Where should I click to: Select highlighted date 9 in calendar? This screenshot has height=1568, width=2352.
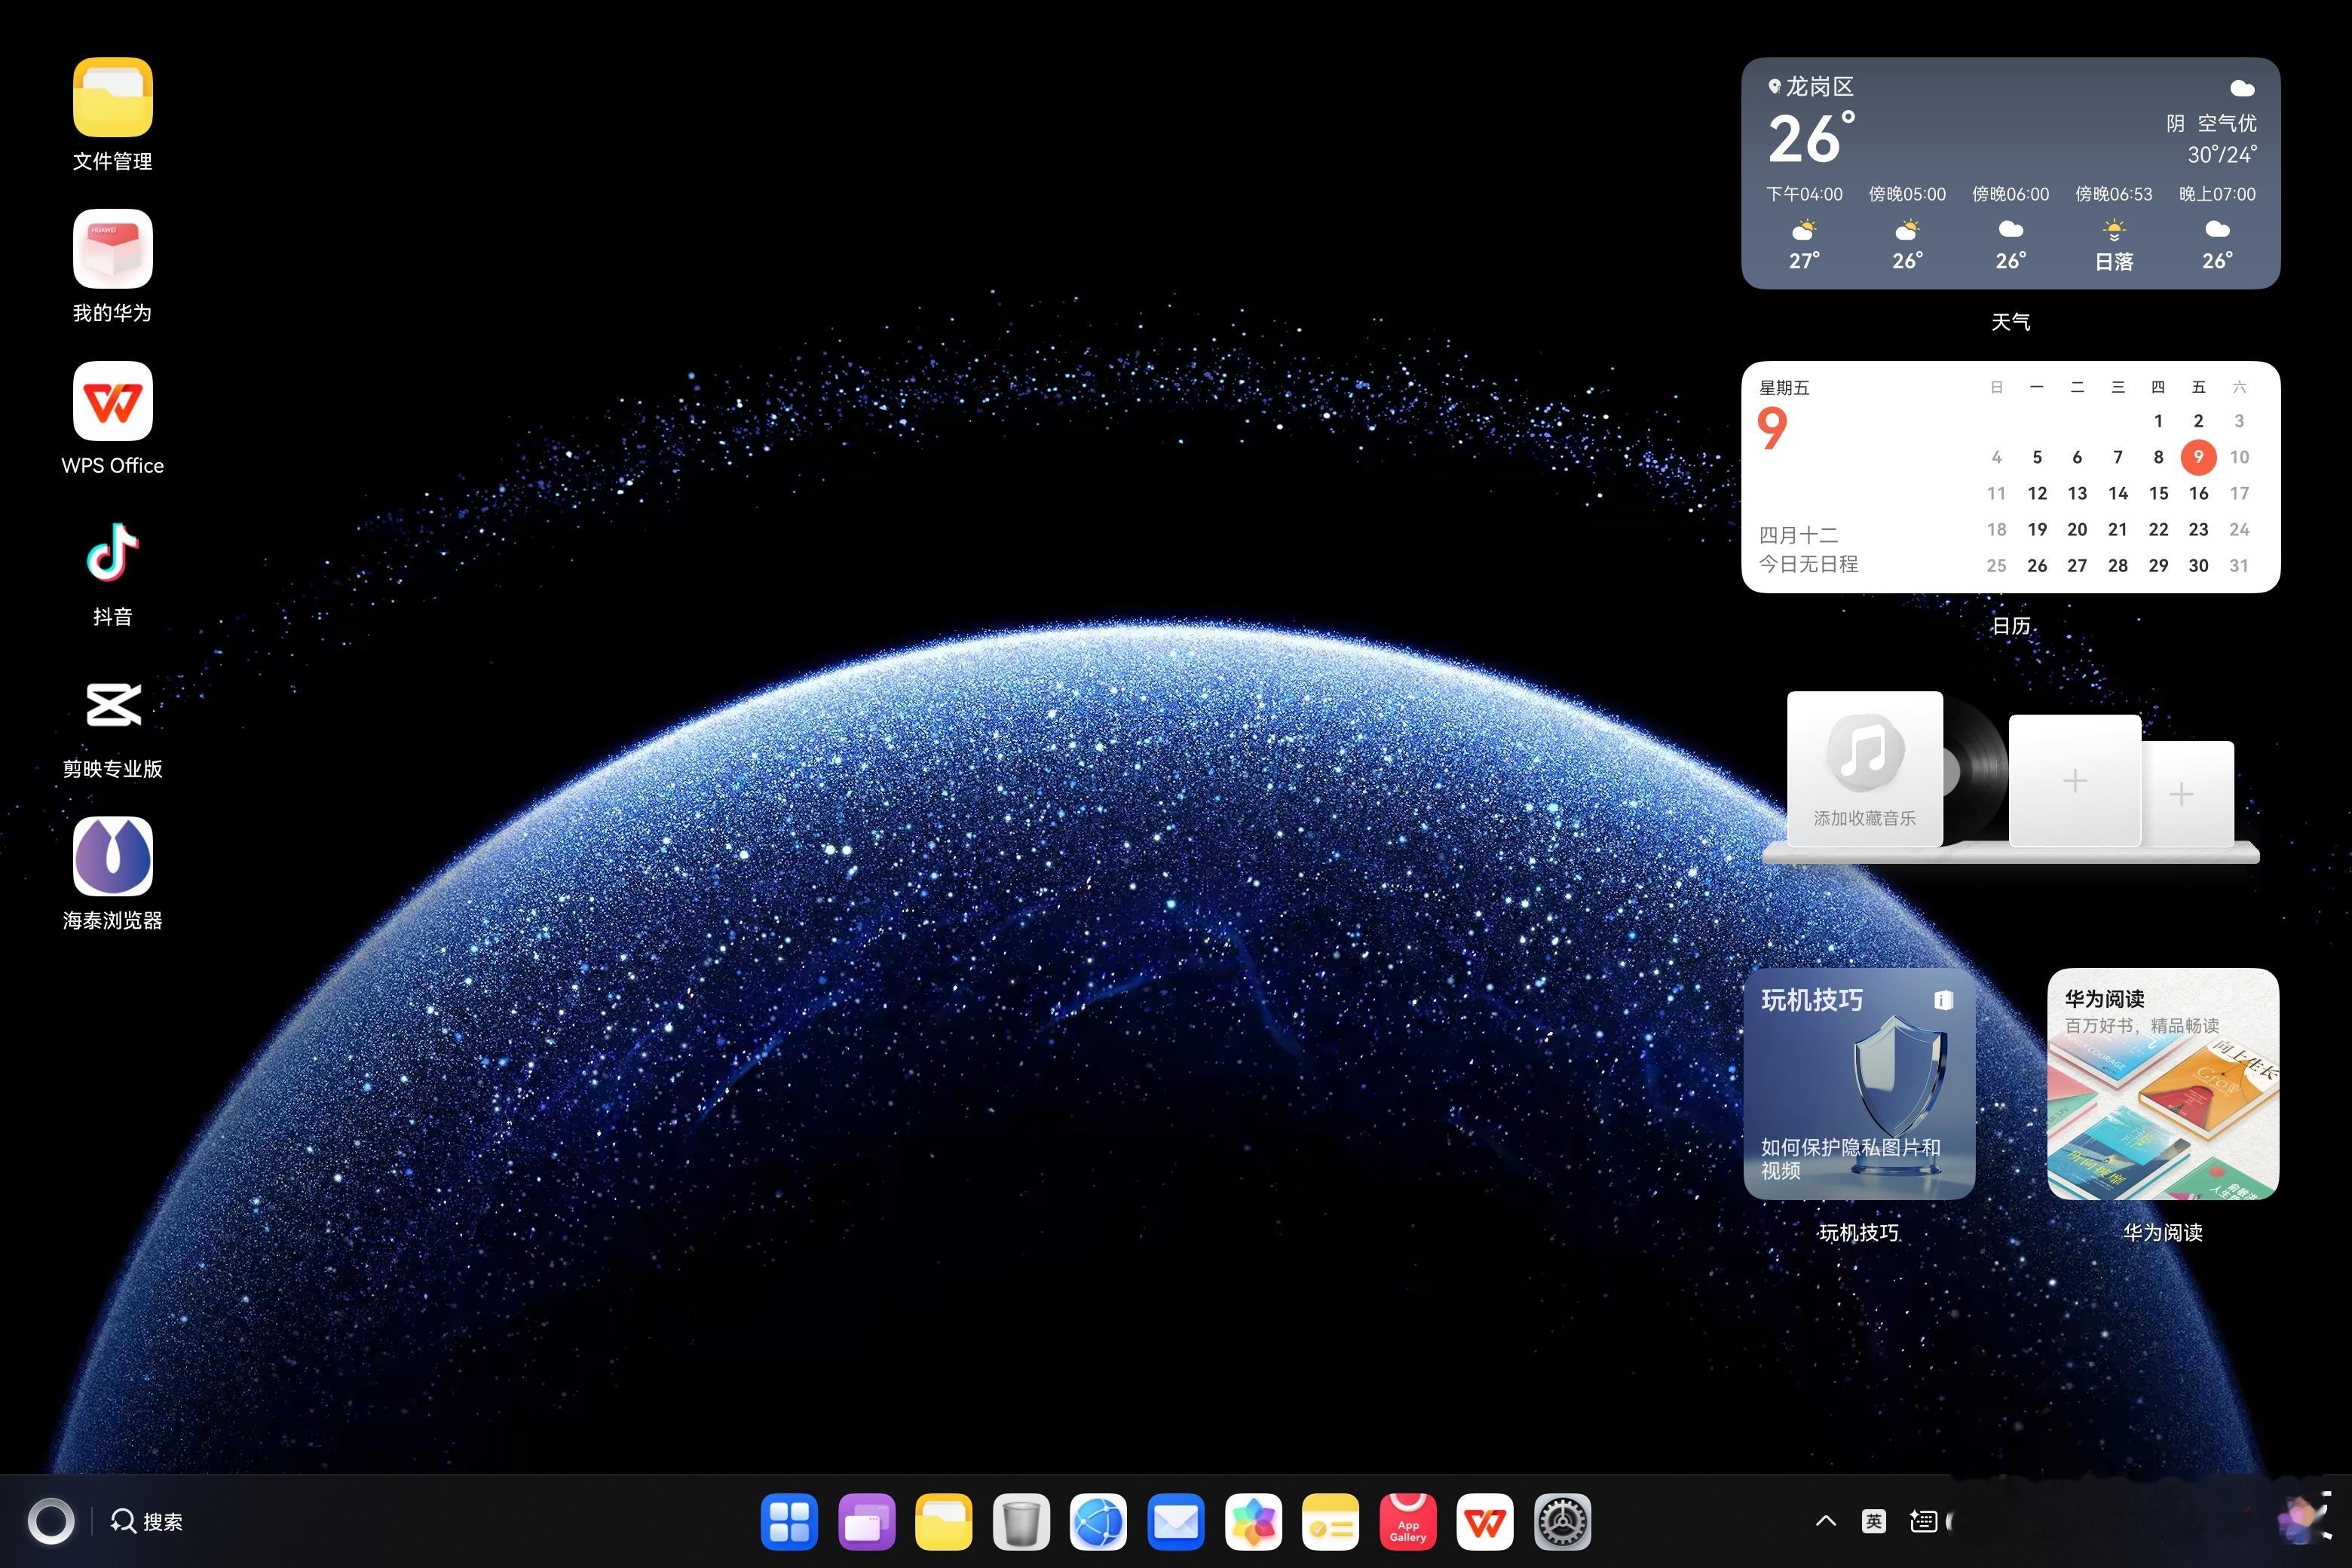tap(2198, 457)
